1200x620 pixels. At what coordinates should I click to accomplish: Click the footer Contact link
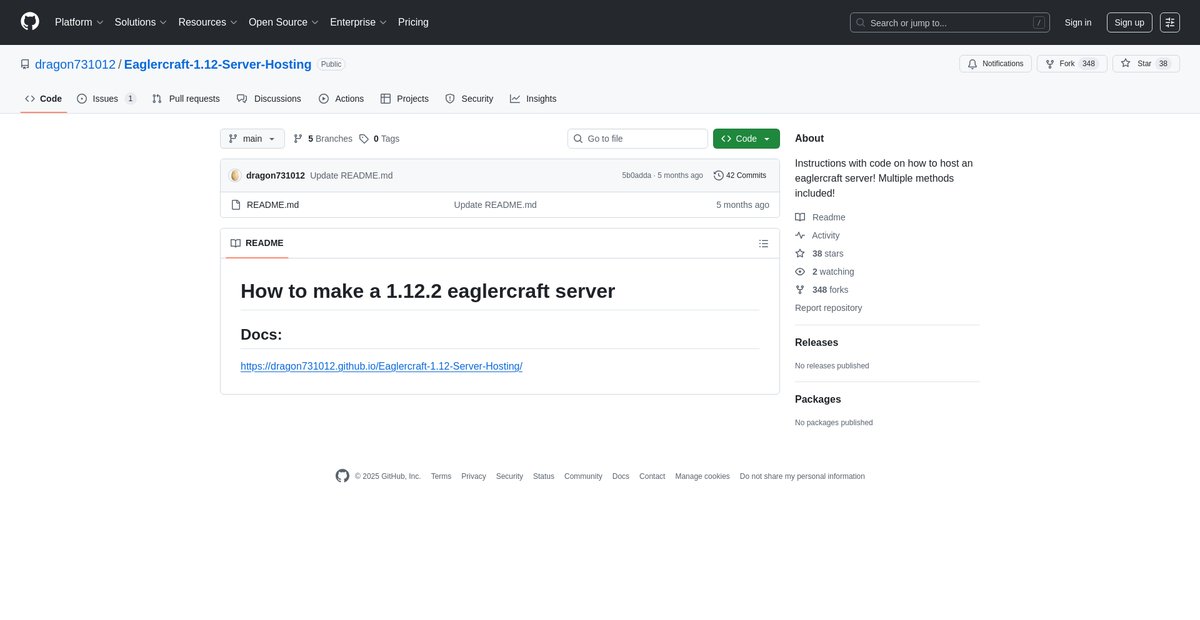652,476
